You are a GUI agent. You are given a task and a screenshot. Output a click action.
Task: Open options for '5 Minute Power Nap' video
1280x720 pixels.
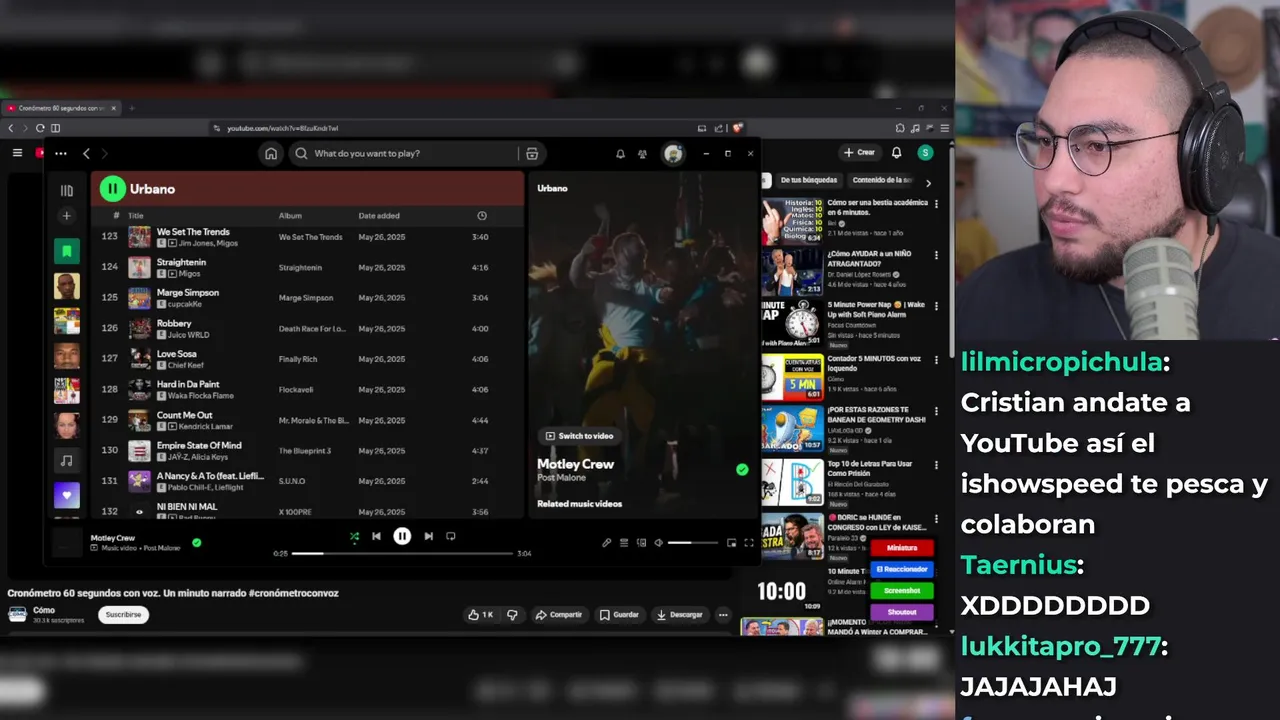tap(937, 305)
